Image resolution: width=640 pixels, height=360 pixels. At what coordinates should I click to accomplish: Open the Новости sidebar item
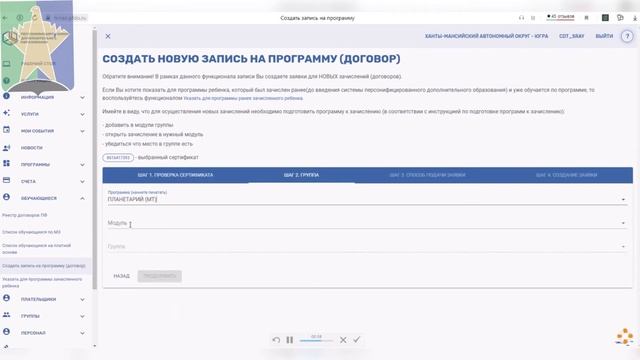(x=31, y=148)
